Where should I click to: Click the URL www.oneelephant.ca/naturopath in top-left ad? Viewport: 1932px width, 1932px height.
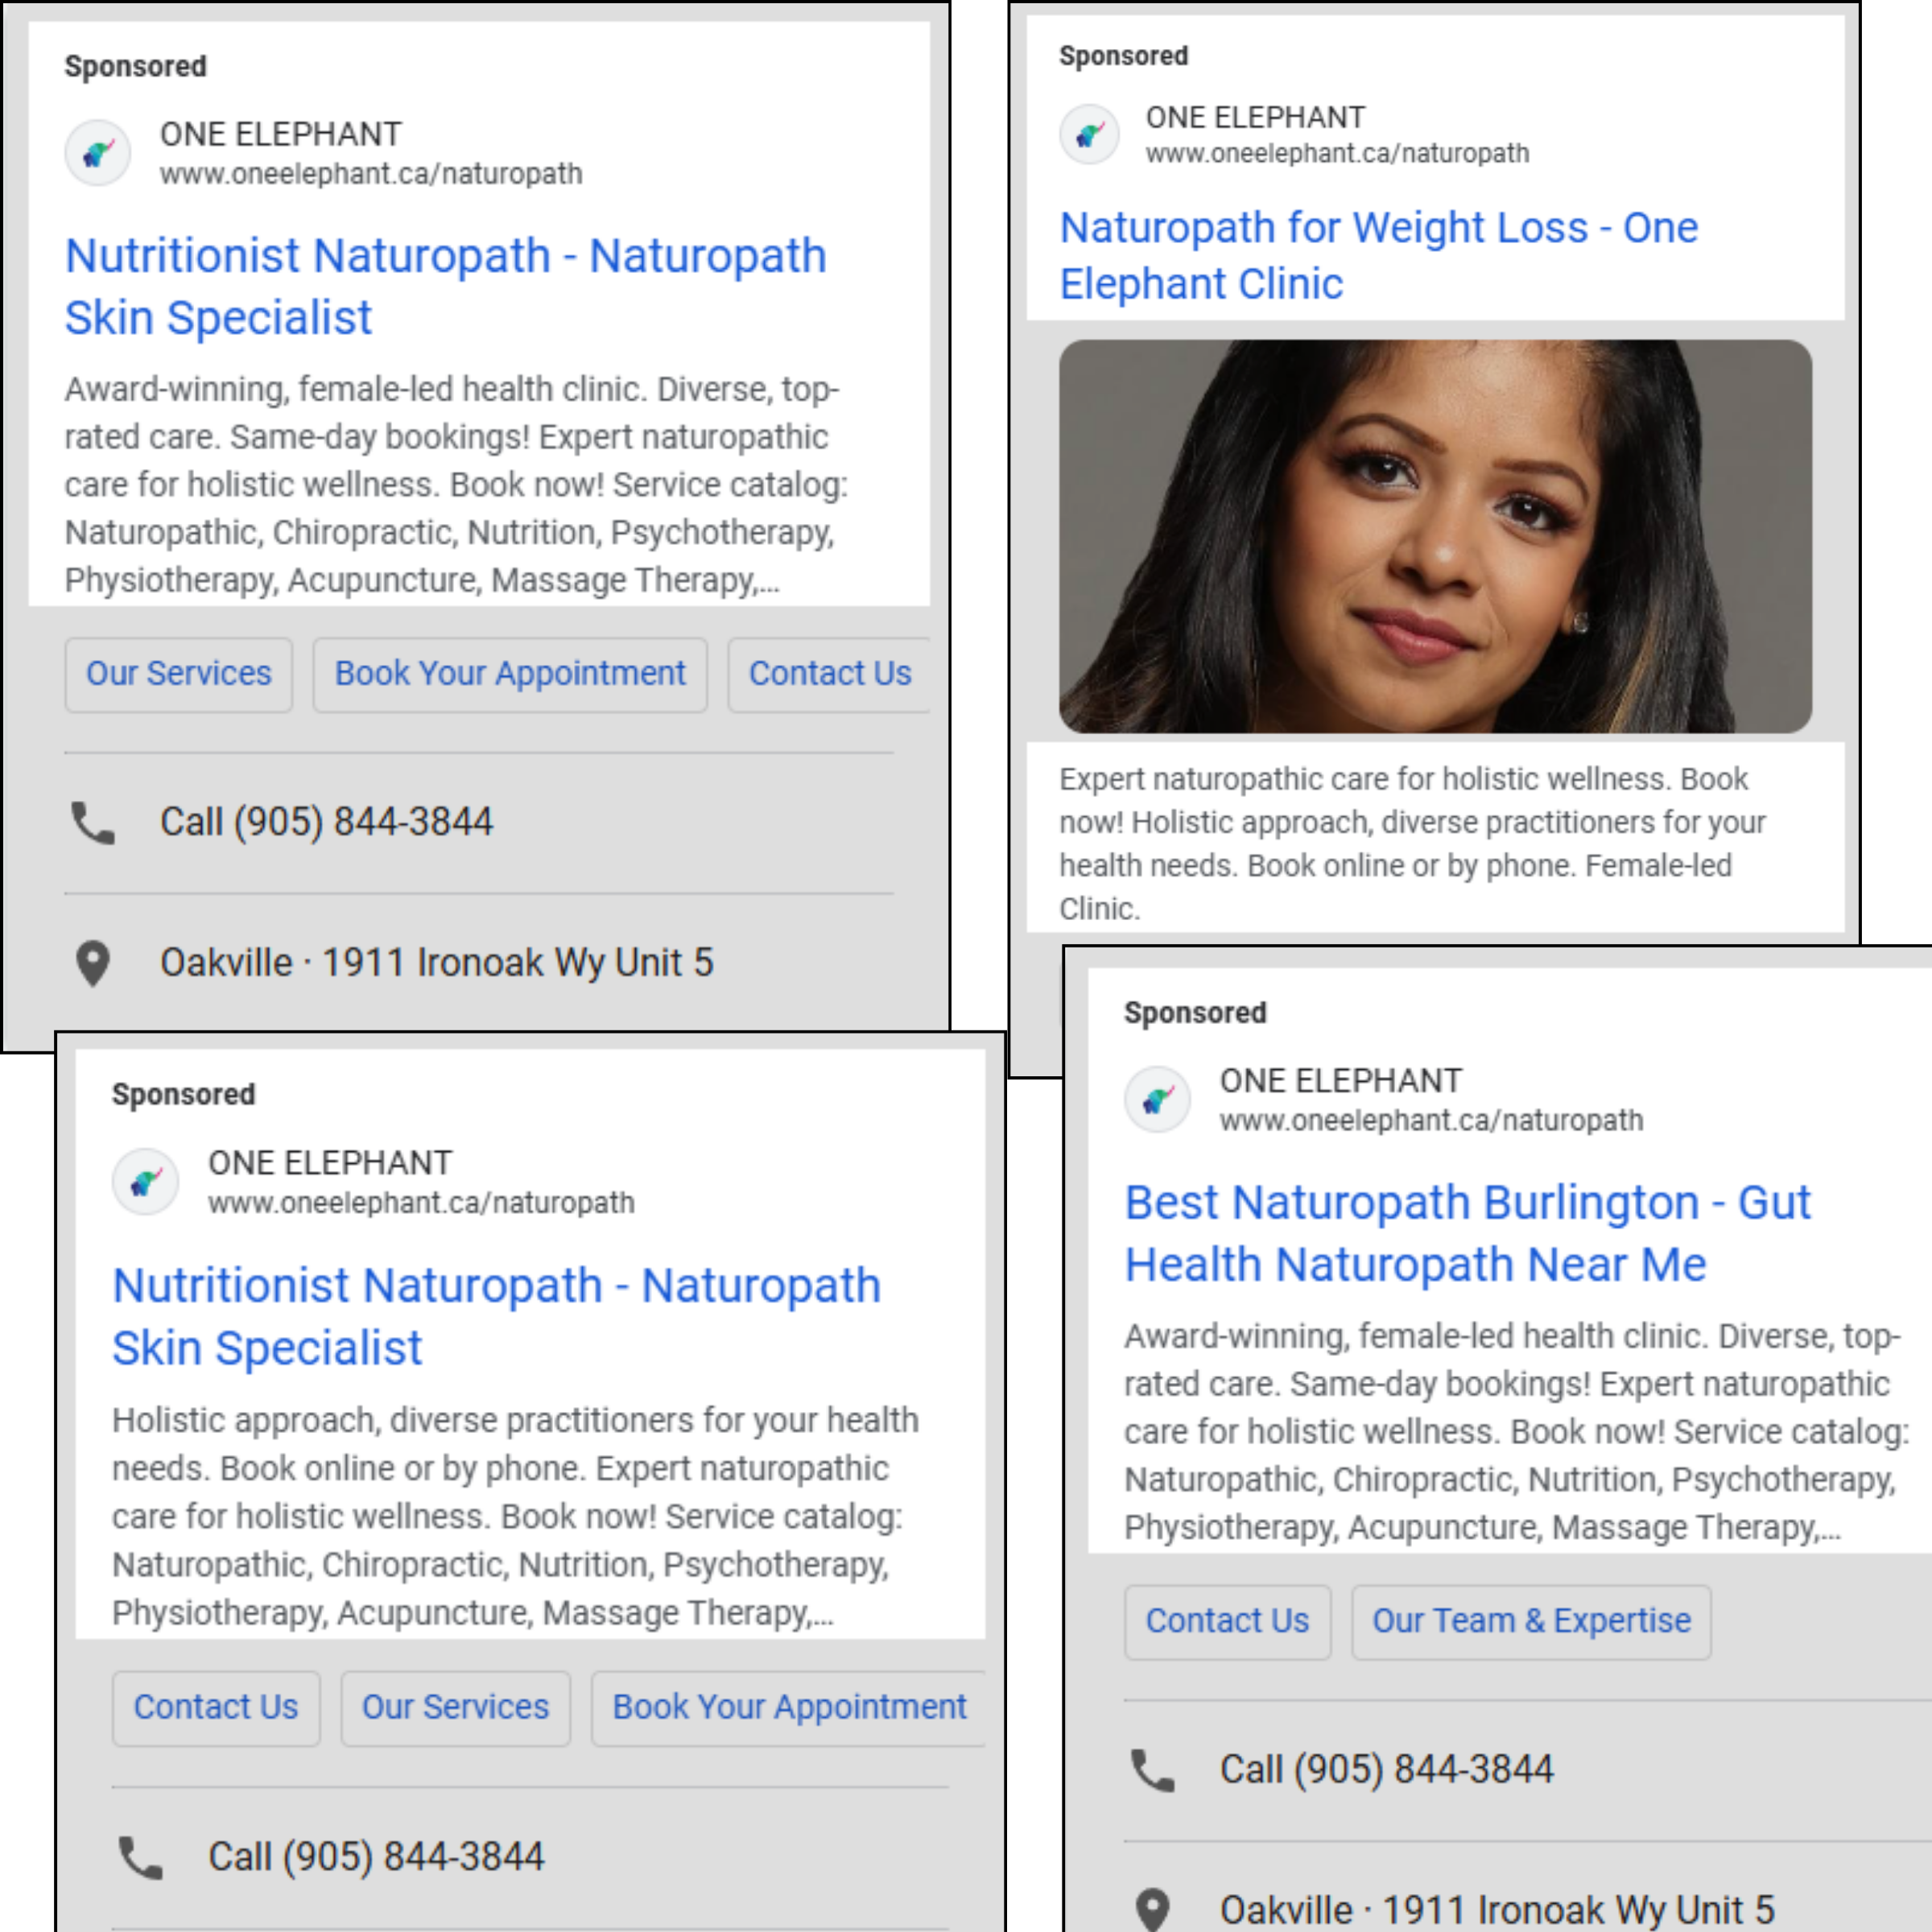[x=371, y=174]
